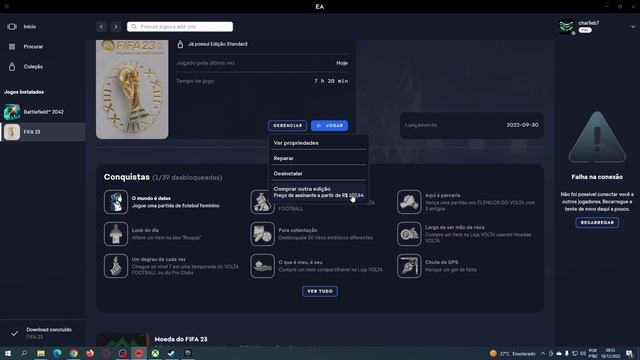Click the Look do dia achievement icon

116,234
